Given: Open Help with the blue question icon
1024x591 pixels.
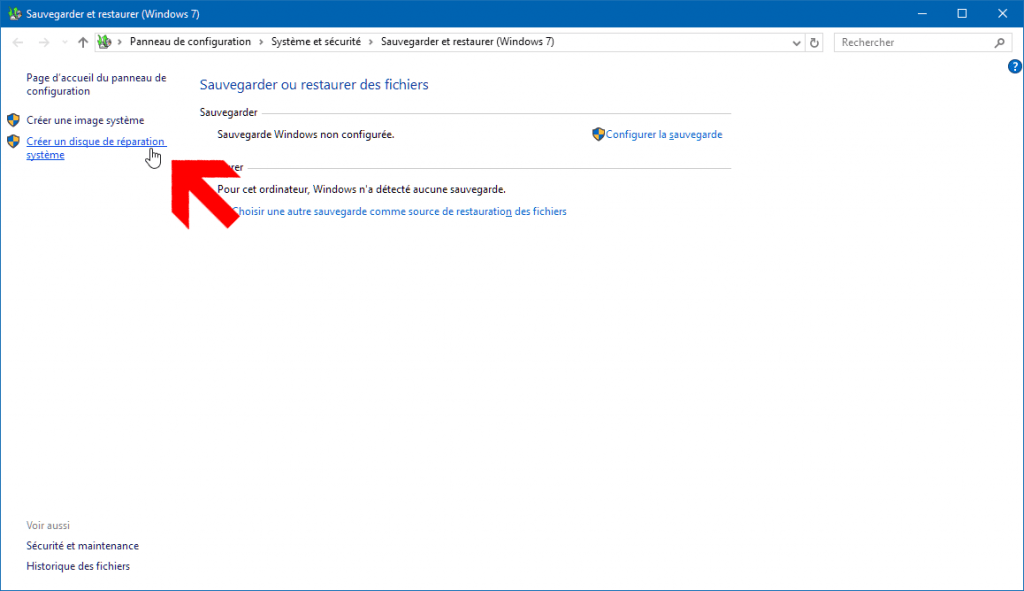Looking at the screenshot, I should [1014, 67].
